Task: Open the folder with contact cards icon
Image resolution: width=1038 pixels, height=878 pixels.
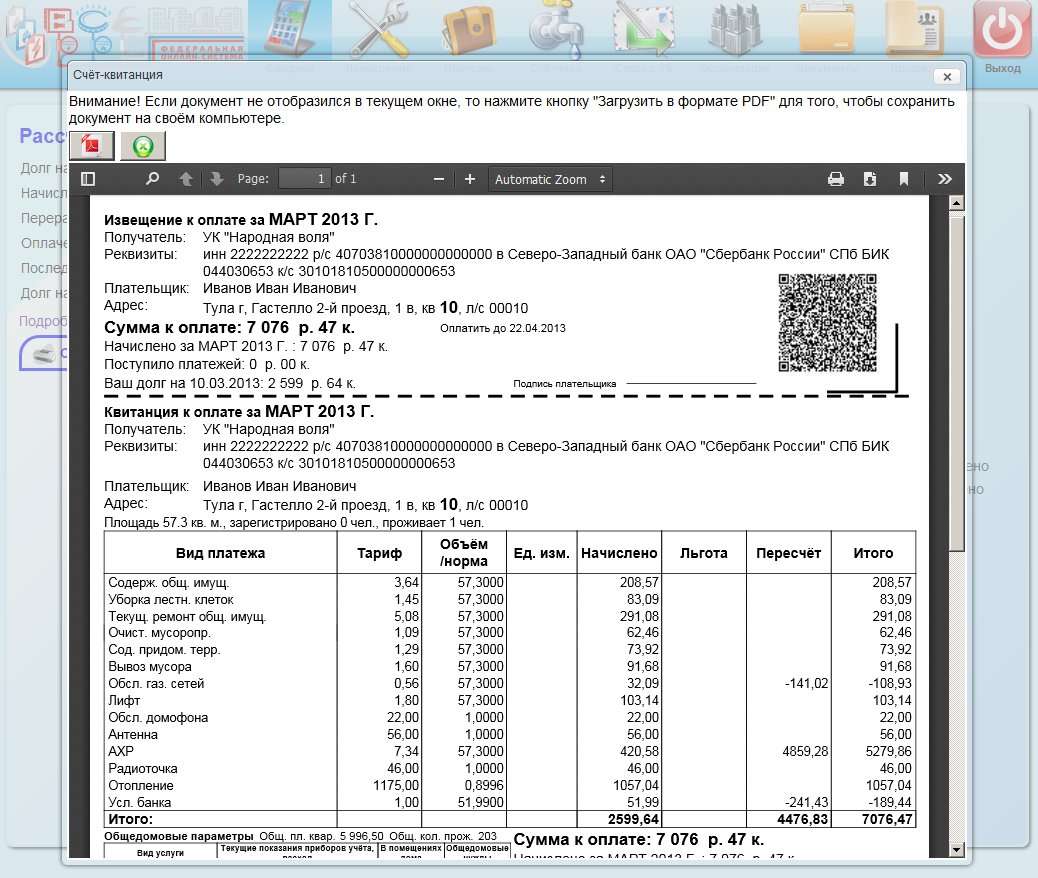Action: [916, 29]
